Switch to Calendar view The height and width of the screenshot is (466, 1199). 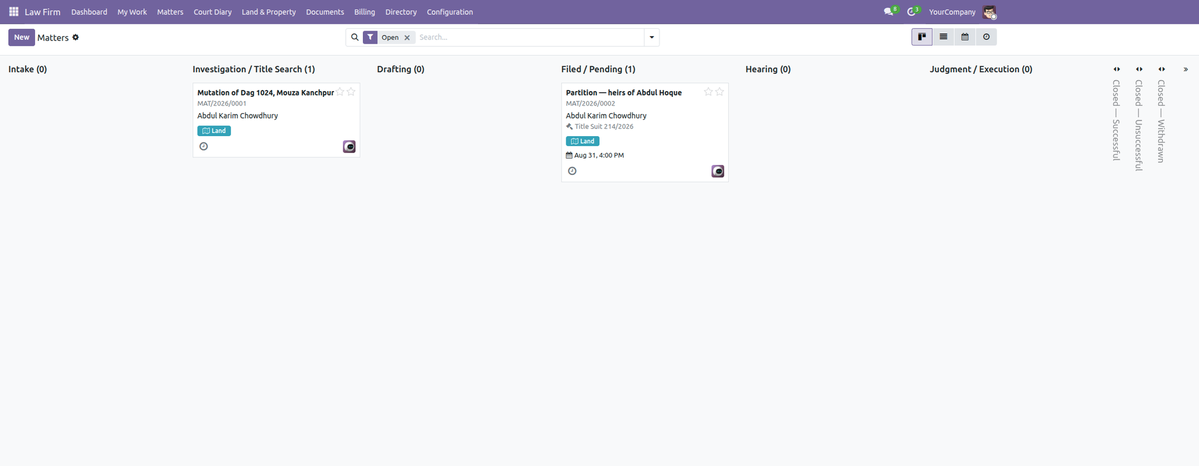965,37
